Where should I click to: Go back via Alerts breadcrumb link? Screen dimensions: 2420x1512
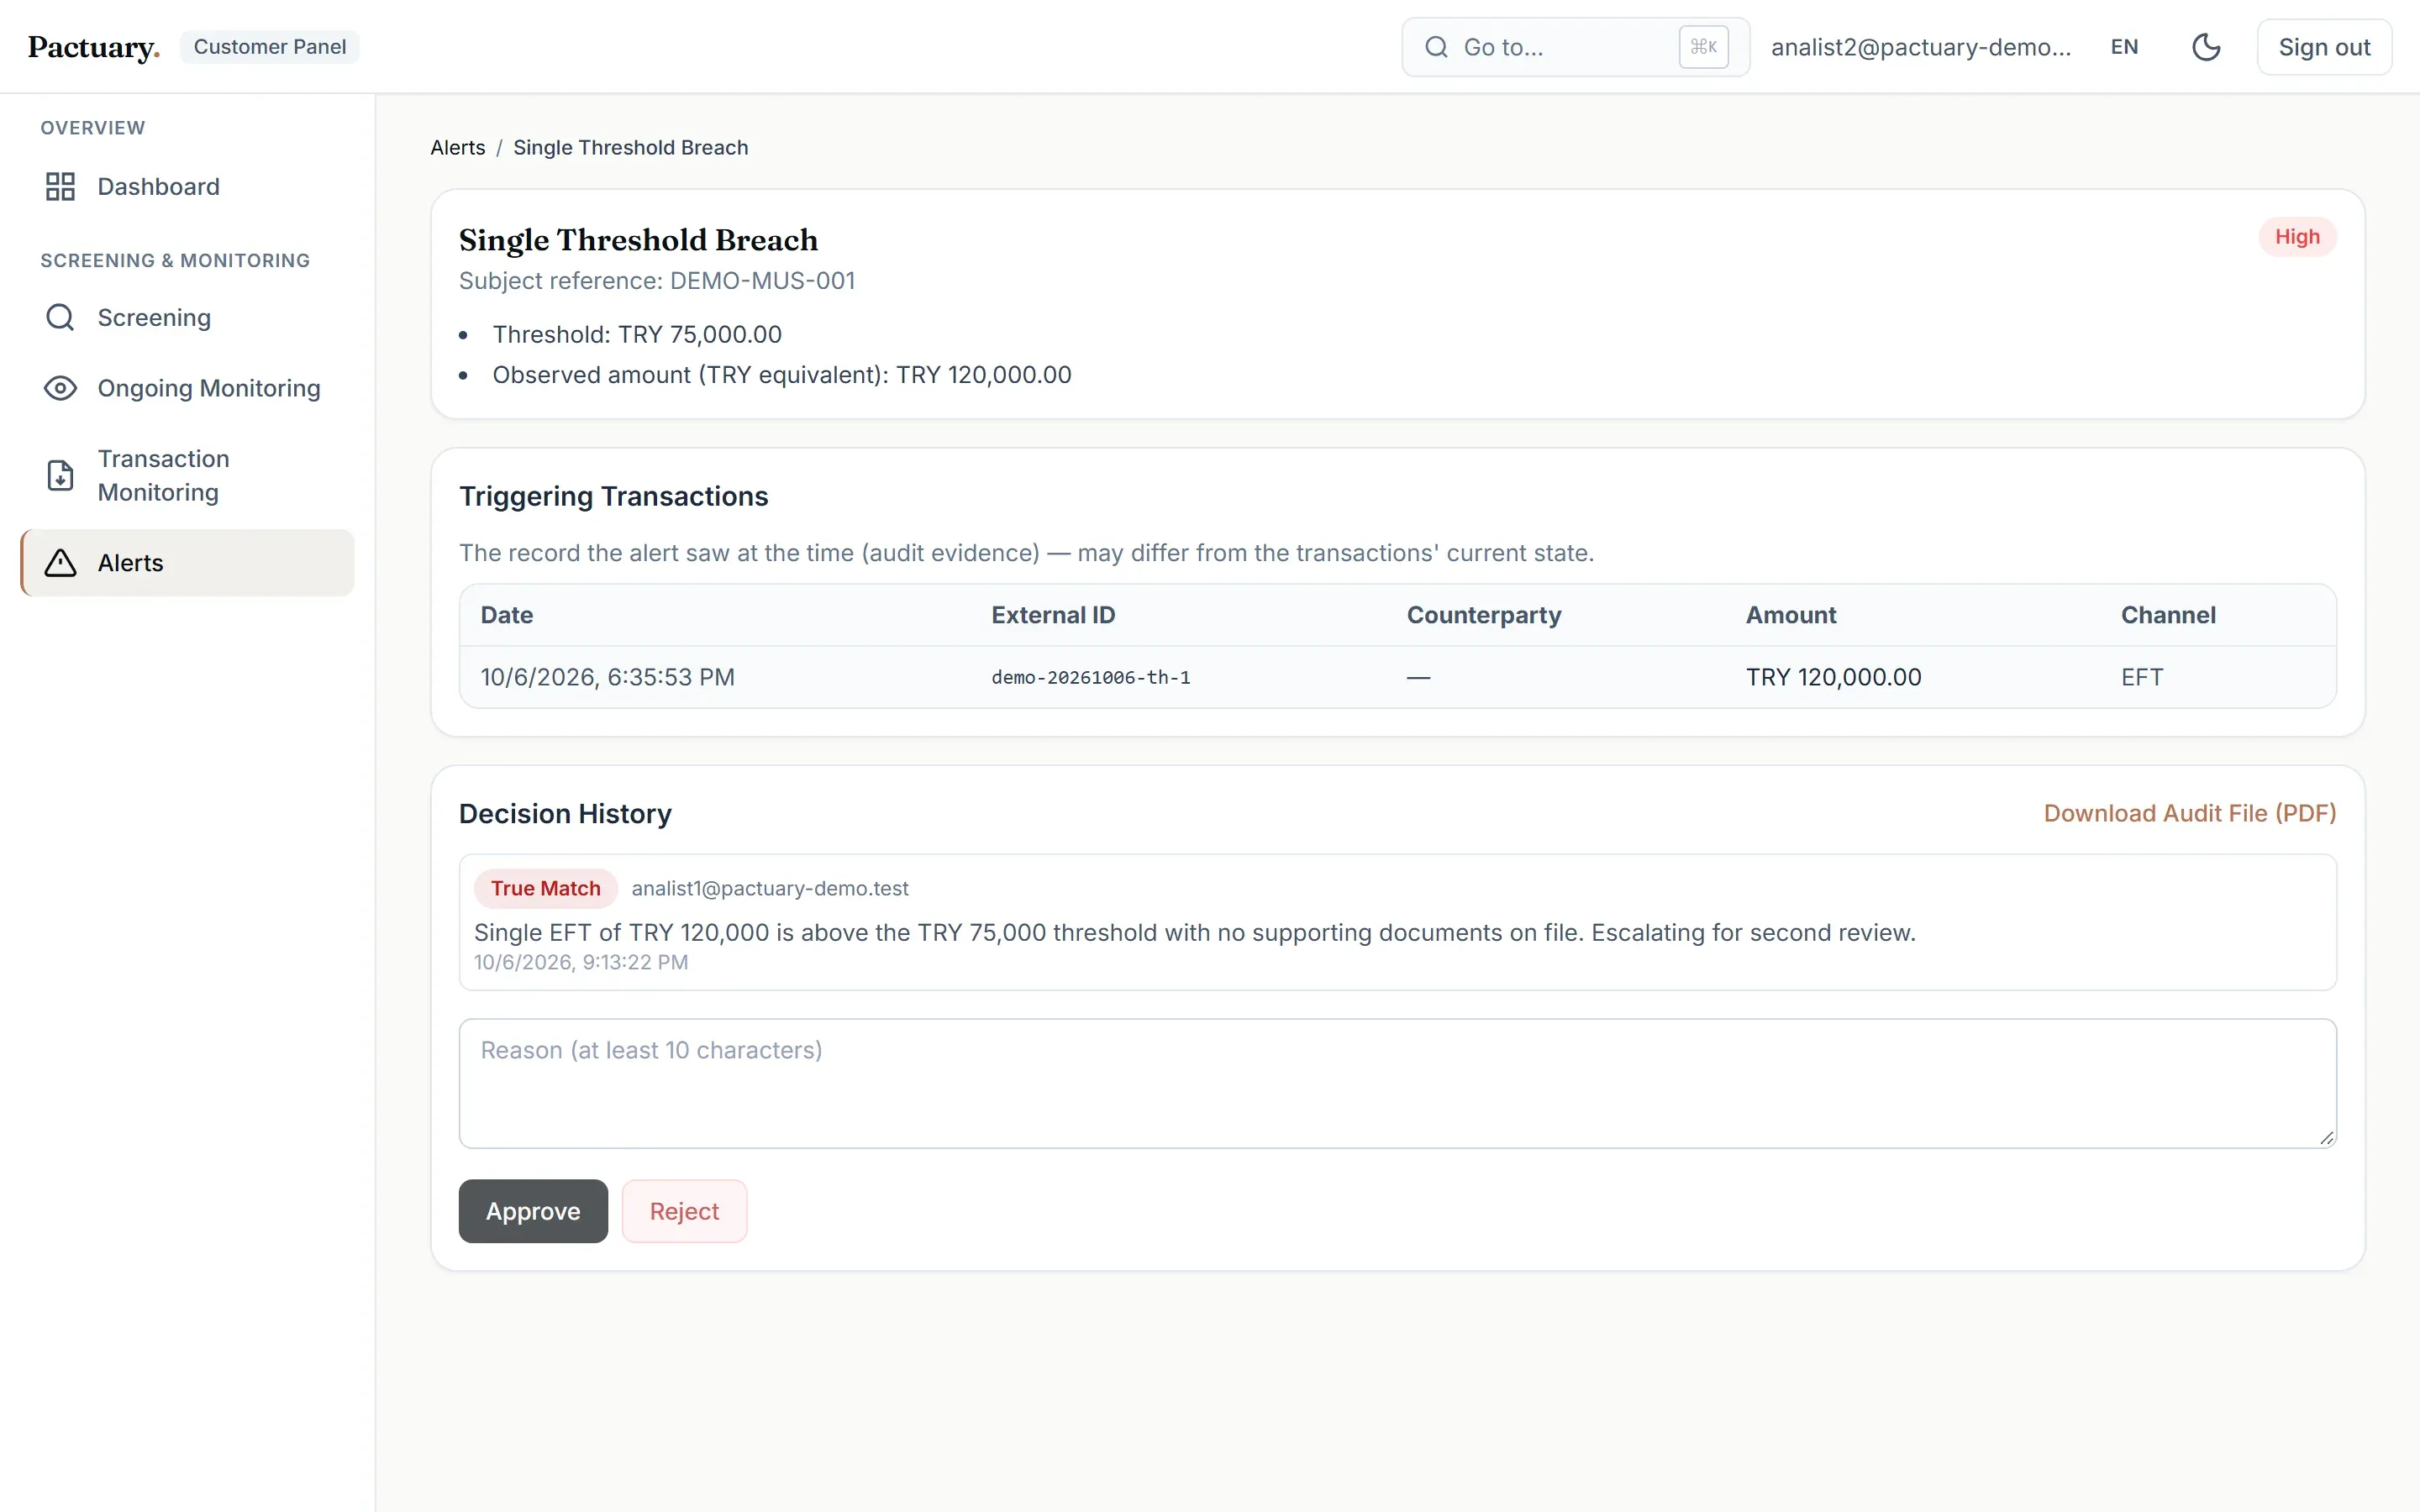[458, 148]
